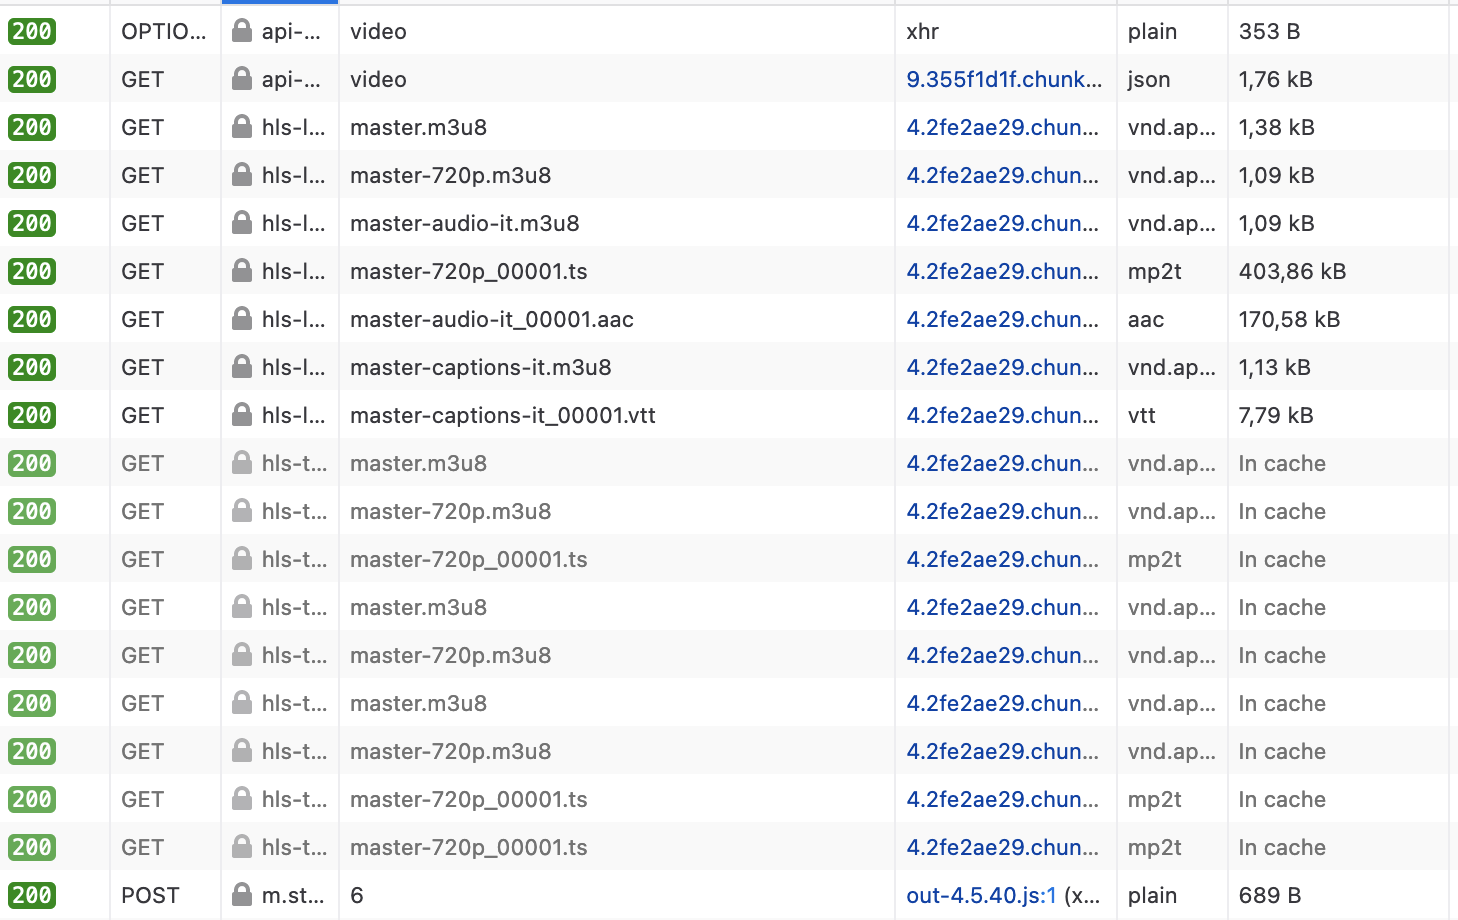This screenshot has width=1458, height=920.
Task: Click the vtt type cell
Action: (x=1141, y=415)
